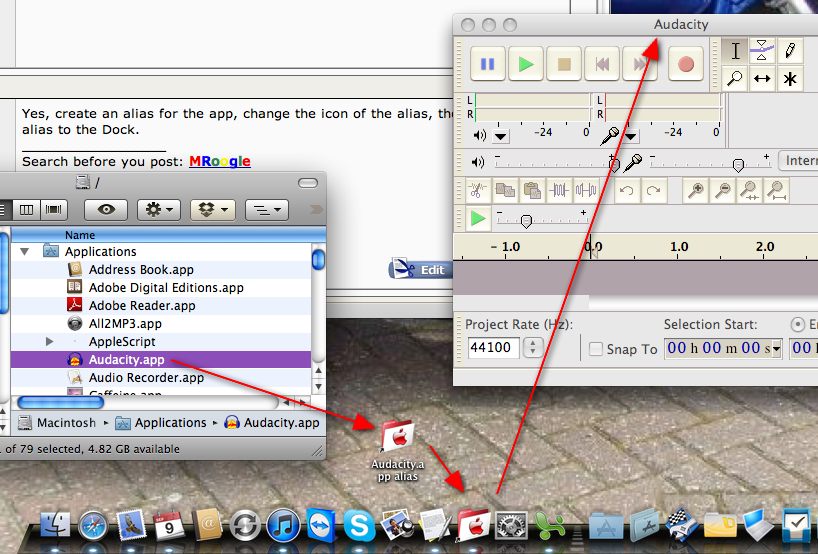This screenshot has width=818, height=554.
Task: Click the Zoom In magnifier
Action: pos(695,190)
